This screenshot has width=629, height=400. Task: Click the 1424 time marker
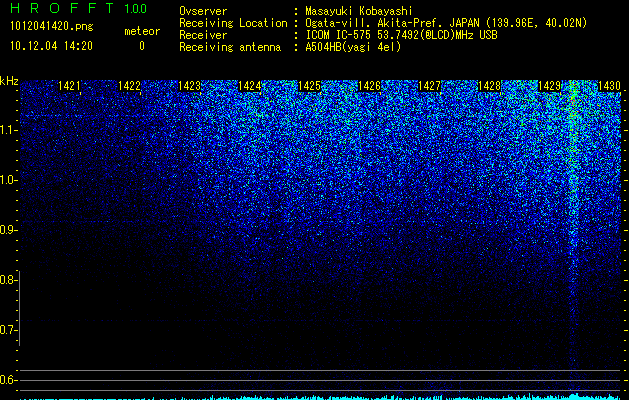[x=250, y=86]
